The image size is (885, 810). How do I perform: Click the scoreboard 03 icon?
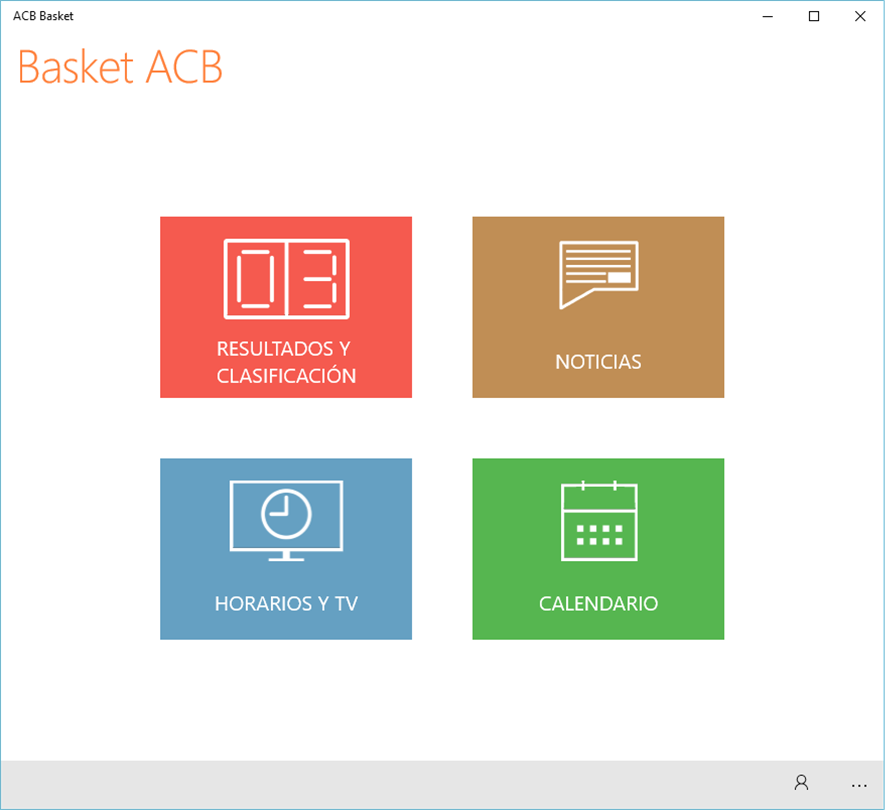(286, 279)
